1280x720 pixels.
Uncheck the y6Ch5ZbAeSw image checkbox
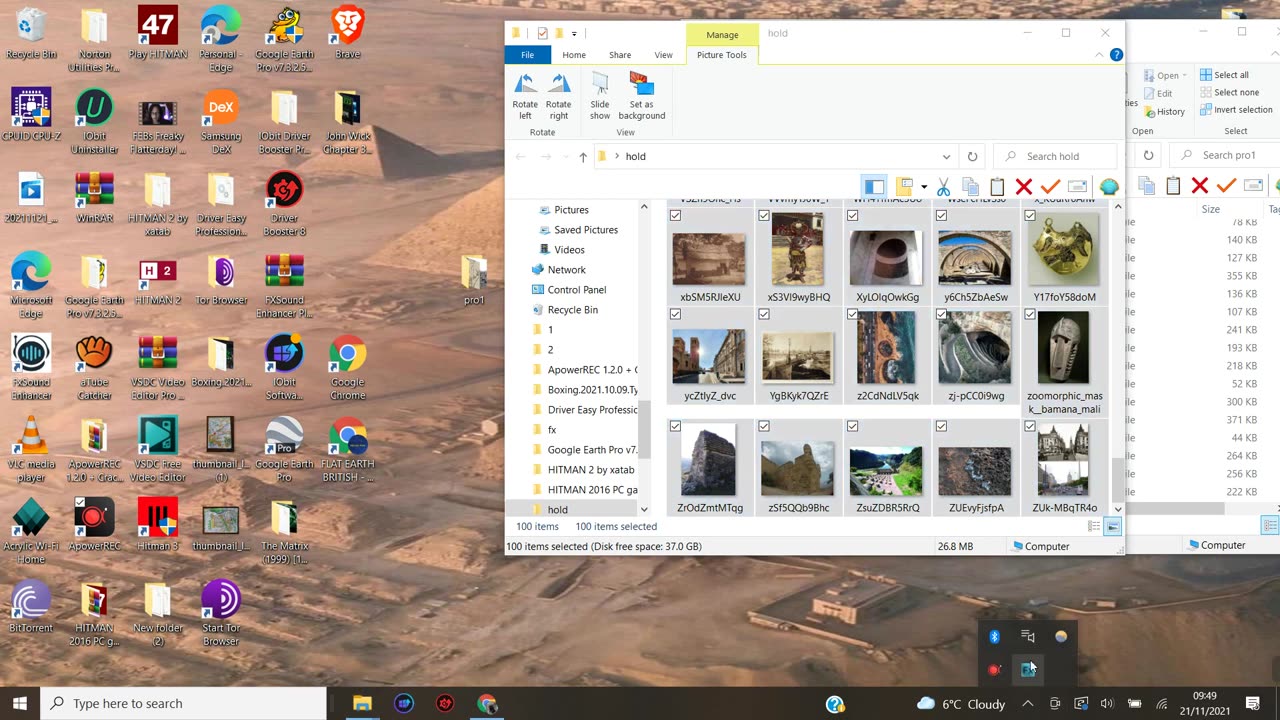941,215
